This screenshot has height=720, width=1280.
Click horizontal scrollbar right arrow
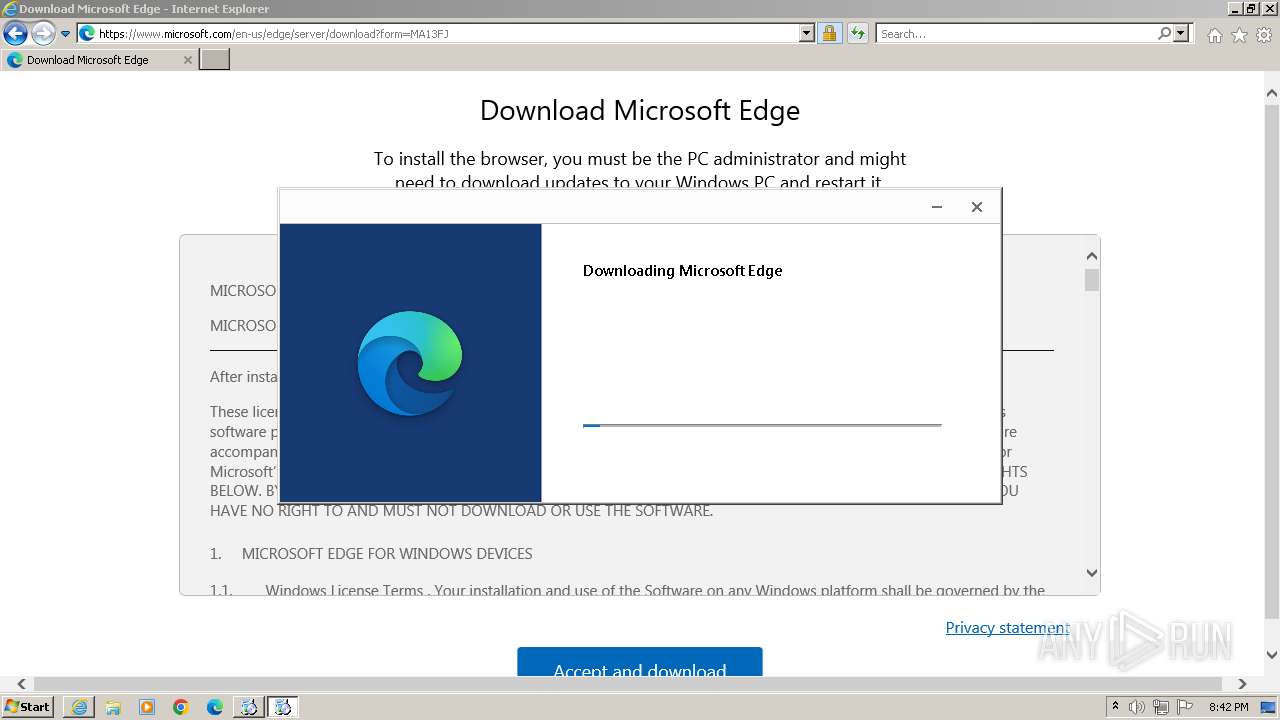[1242, 684]
